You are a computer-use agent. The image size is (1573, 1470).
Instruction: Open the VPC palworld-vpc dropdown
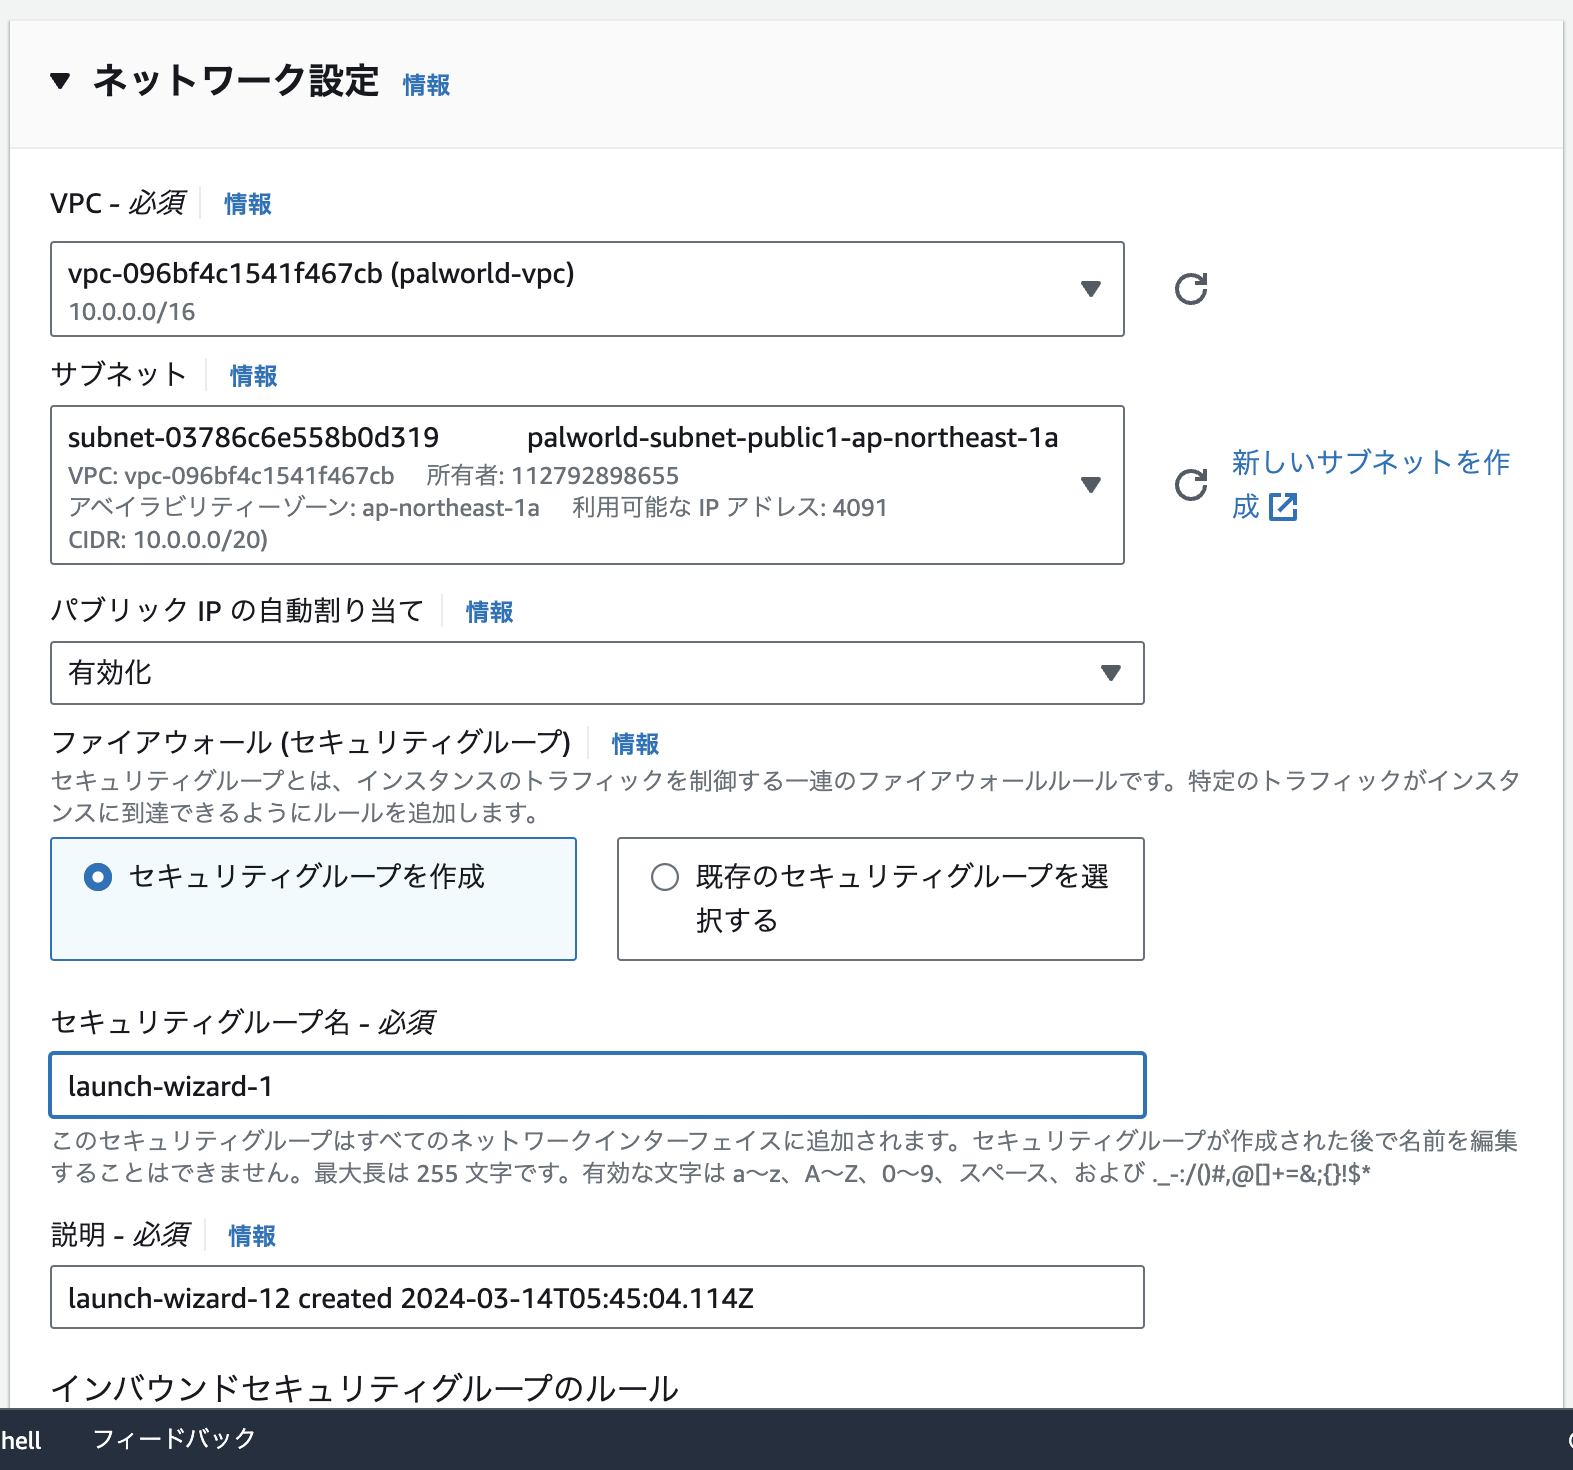587,289
